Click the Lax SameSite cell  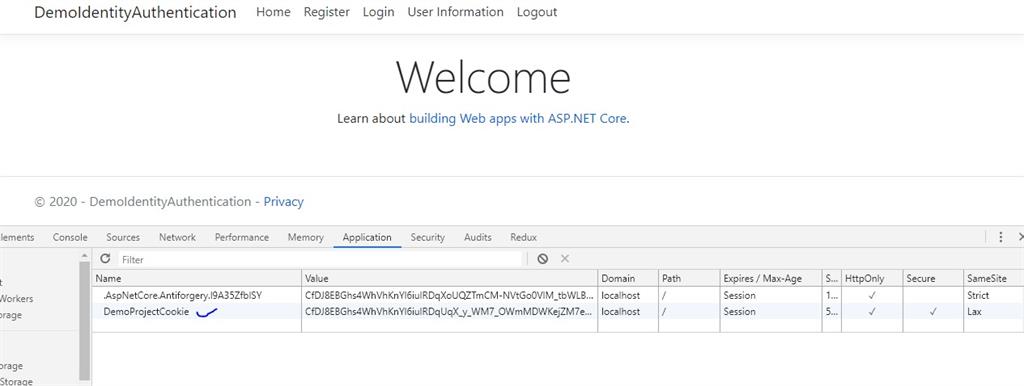974,312
